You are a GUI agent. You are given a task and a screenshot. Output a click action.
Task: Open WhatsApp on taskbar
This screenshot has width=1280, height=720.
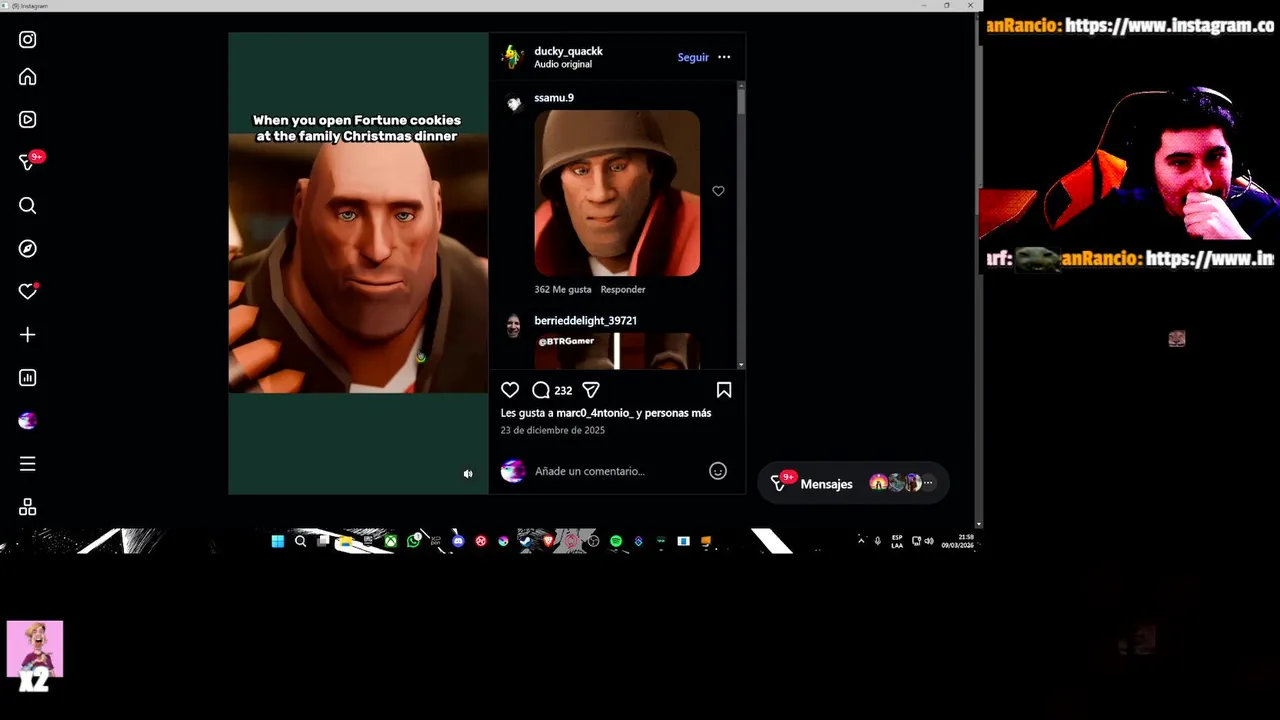[413, 541]
